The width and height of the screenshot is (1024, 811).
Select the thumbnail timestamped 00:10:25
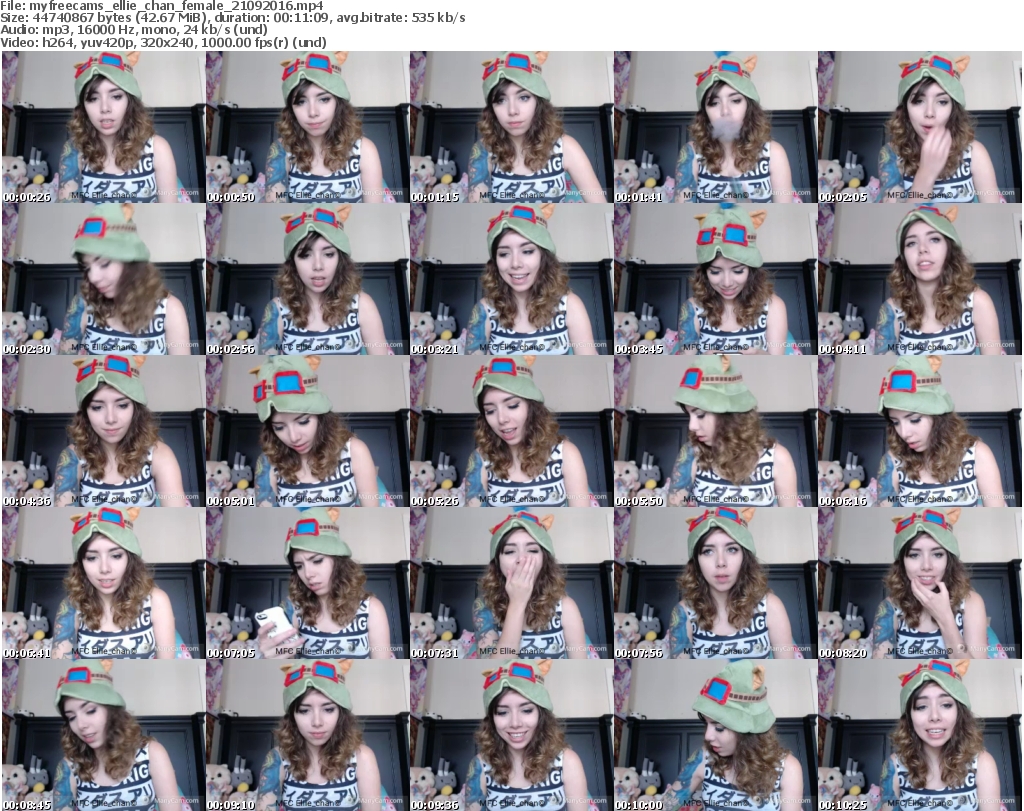coord(920,735)
